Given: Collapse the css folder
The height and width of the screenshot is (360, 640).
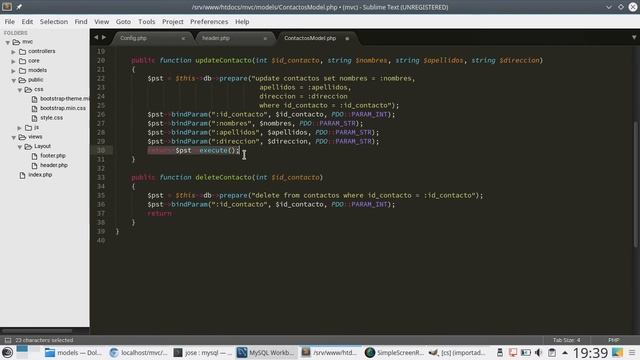Looking at the screenshot, I should coord(20,90).
